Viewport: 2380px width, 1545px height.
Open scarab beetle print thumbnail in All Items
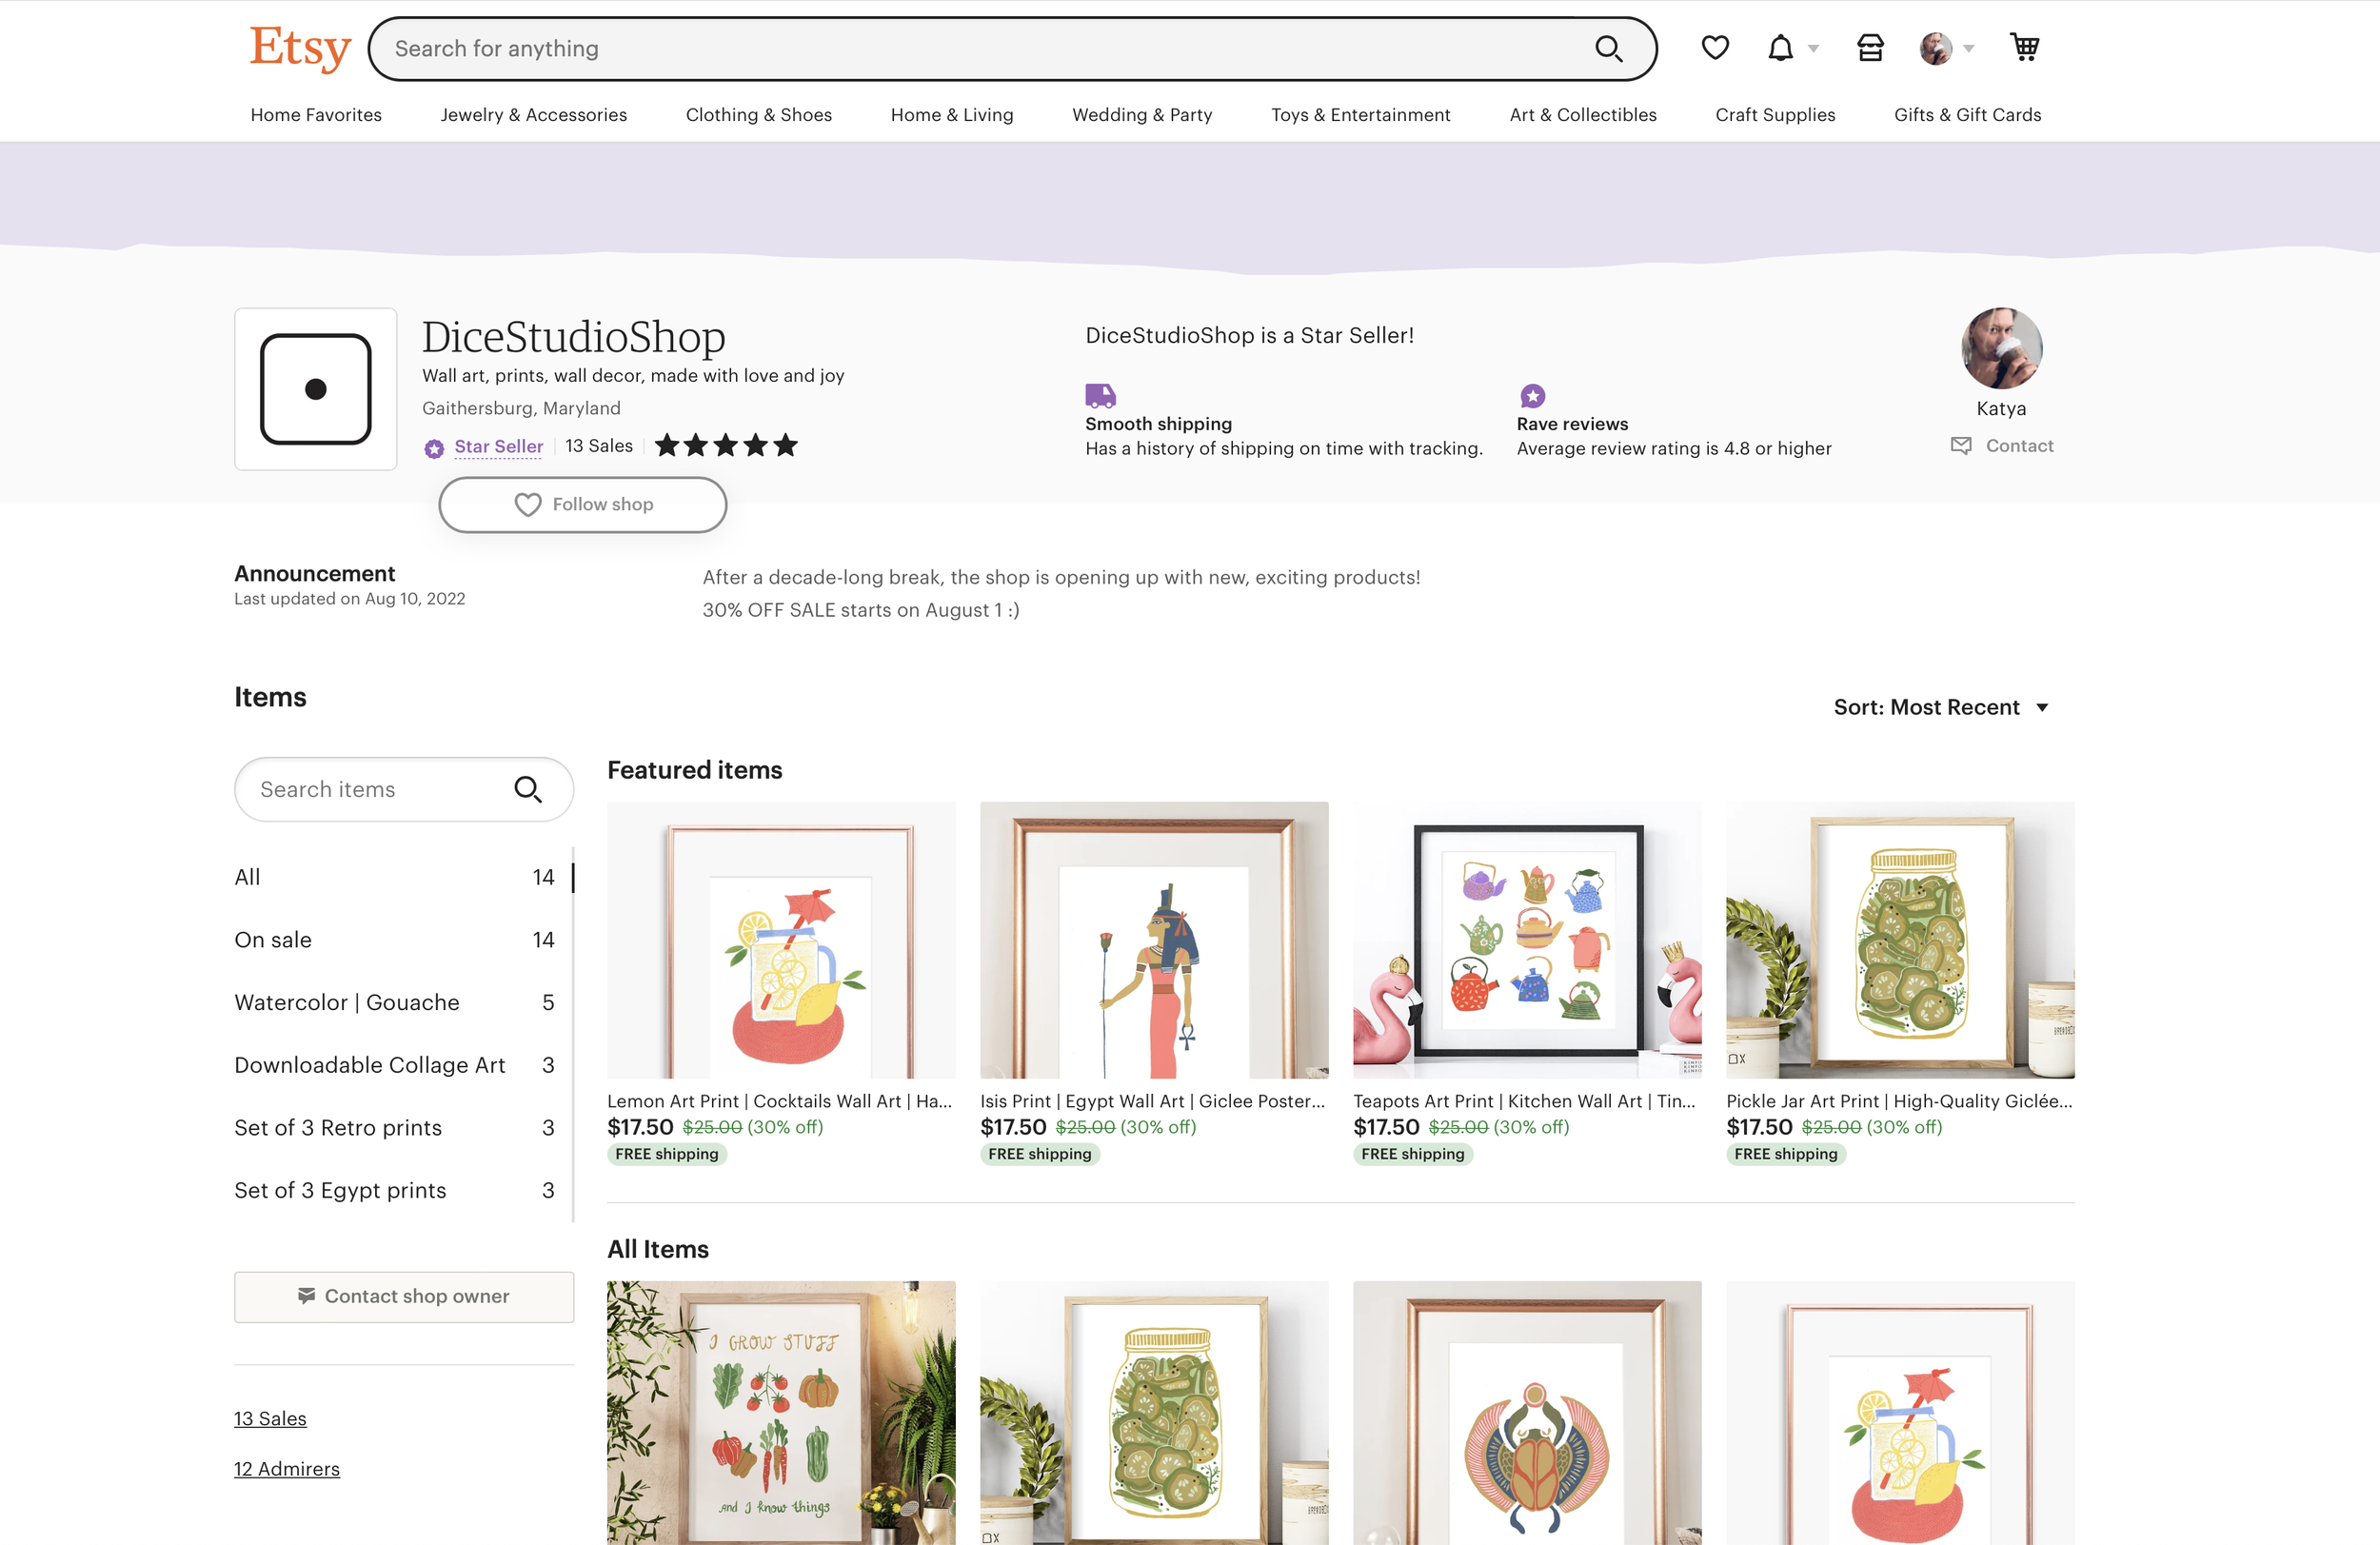point(1527,1413)
